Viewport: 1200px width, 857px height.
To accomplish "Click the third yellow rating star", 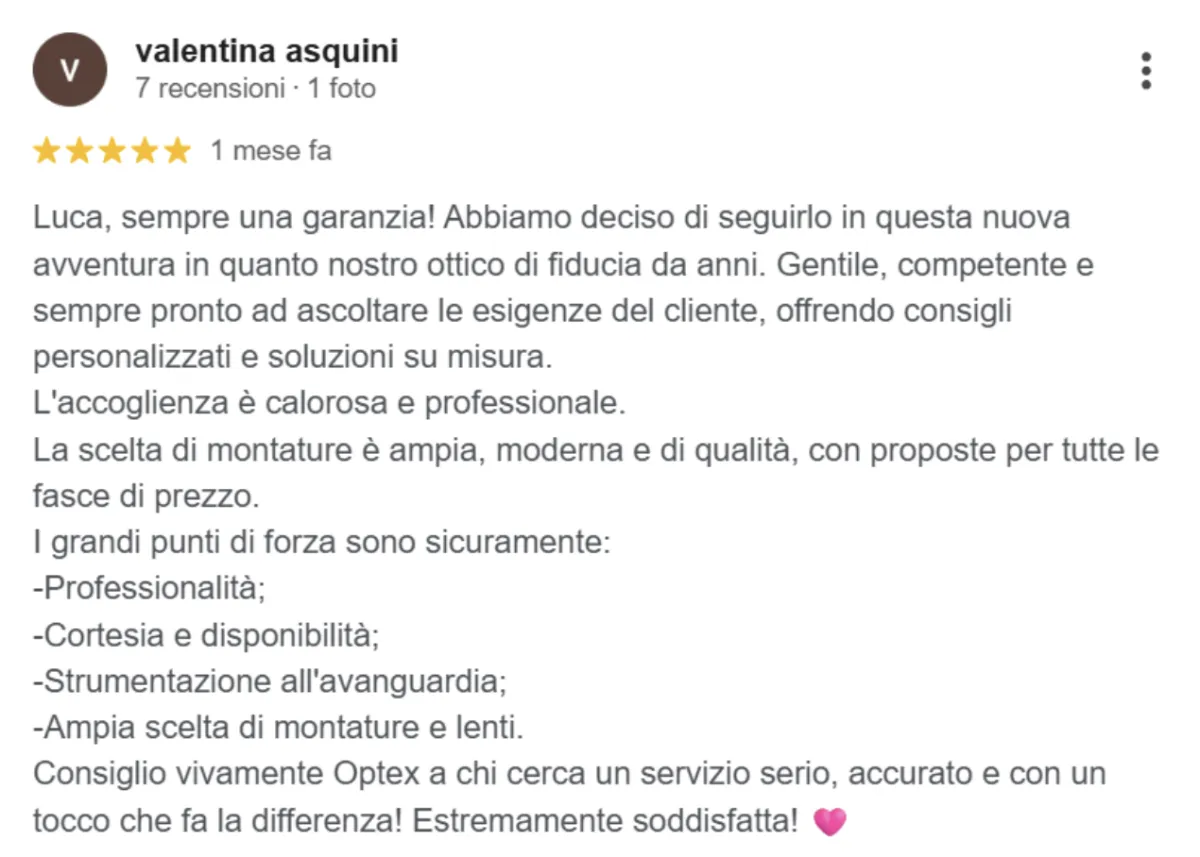I will (112, 151).
